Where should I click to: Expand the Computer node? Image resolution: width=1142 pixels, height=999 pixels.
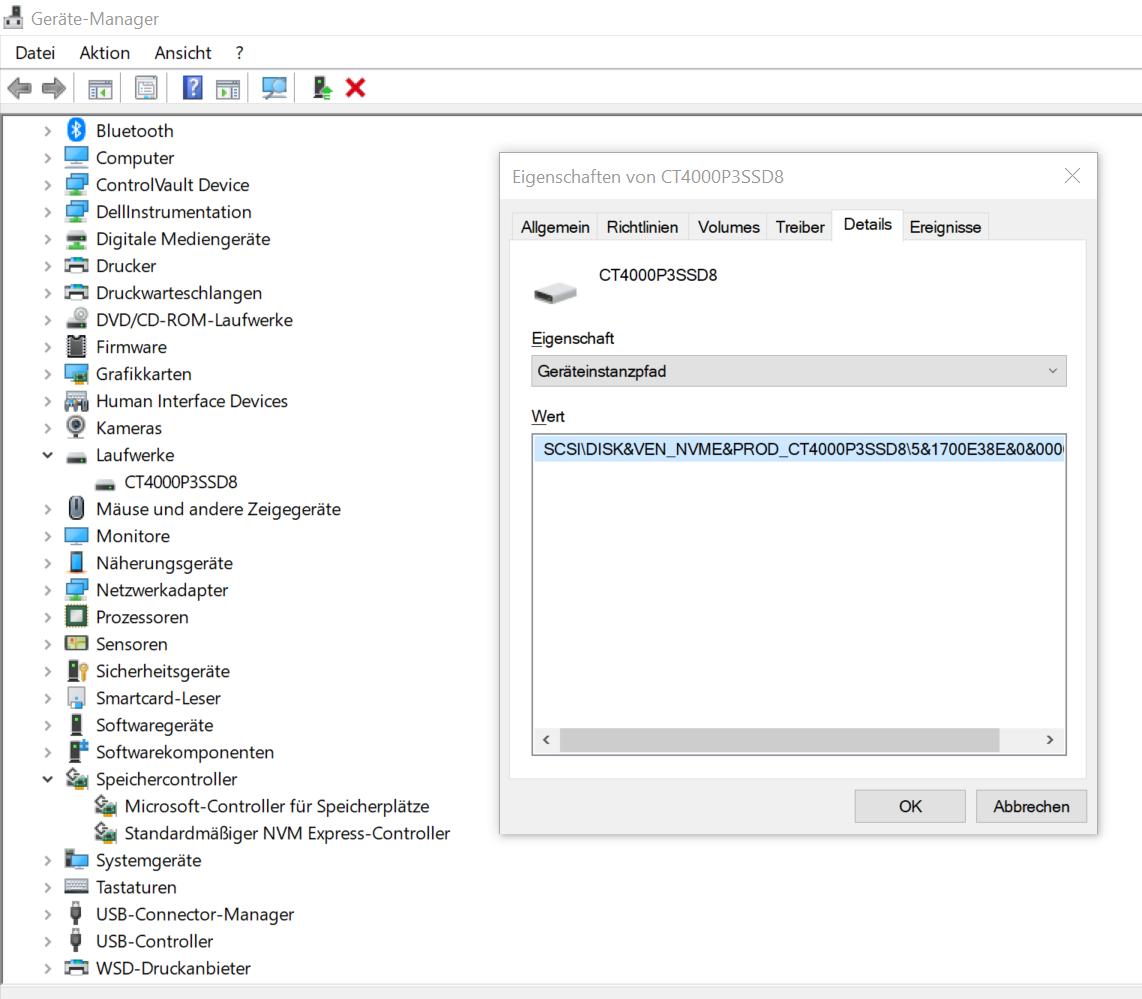click(x=47, y=158)
